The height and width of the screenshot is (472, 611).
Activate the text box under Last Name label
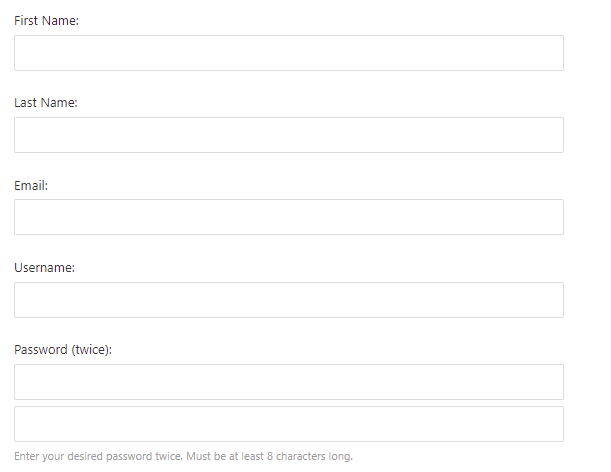point(288,135)
